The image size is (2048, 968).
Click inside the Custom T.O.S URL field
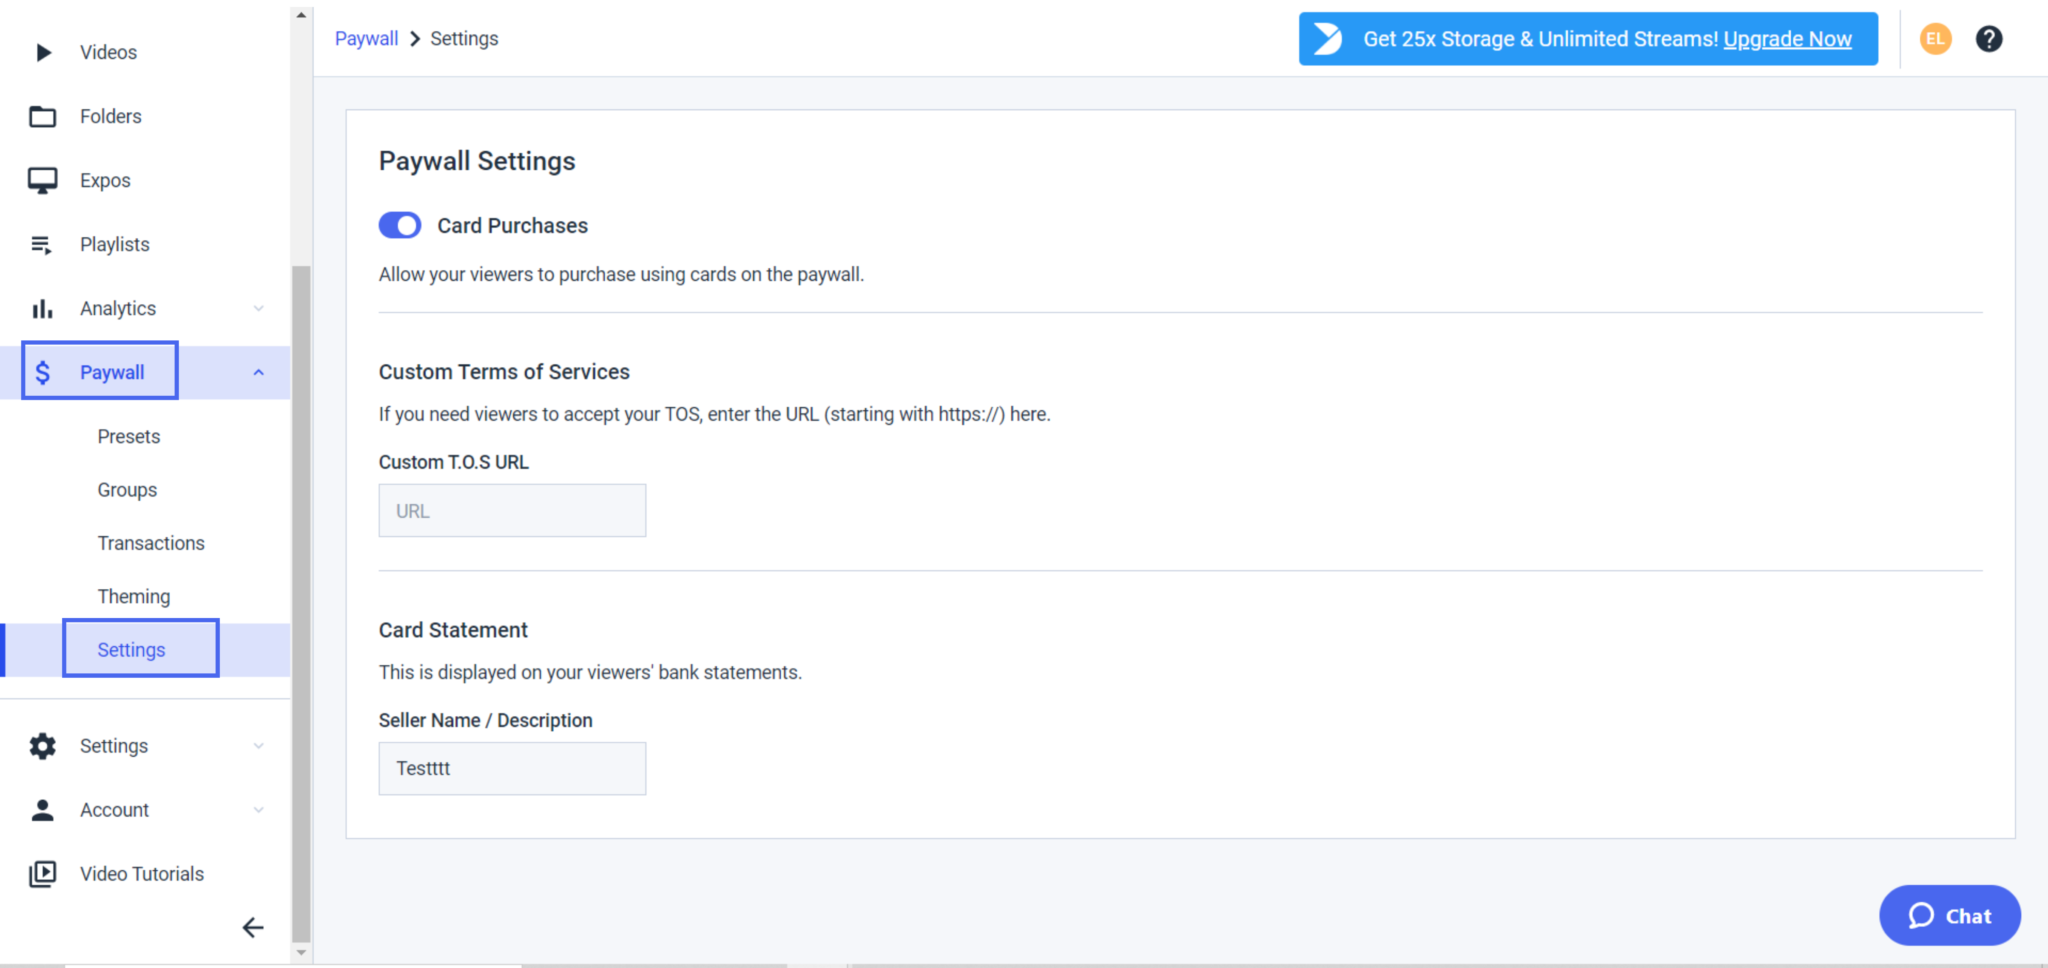(x=511, y=510)
